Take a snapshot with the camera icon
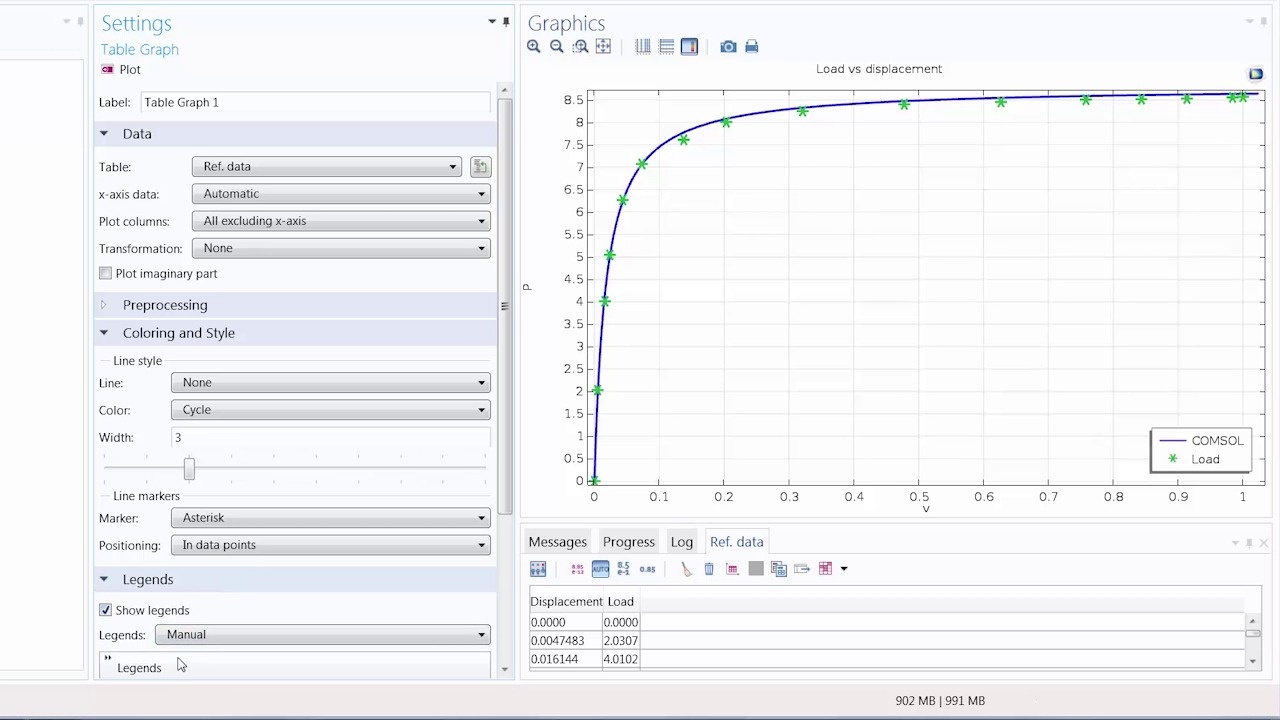This screenshot has height=720, width=1280. pyautogui.click(x=728, y=47)
